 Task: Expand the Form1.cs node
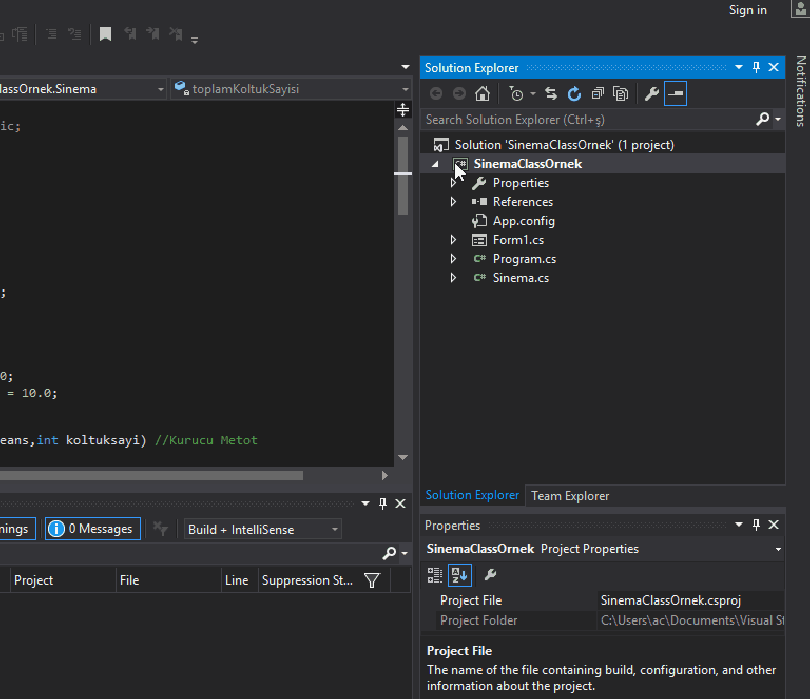(x=453, y=240)
